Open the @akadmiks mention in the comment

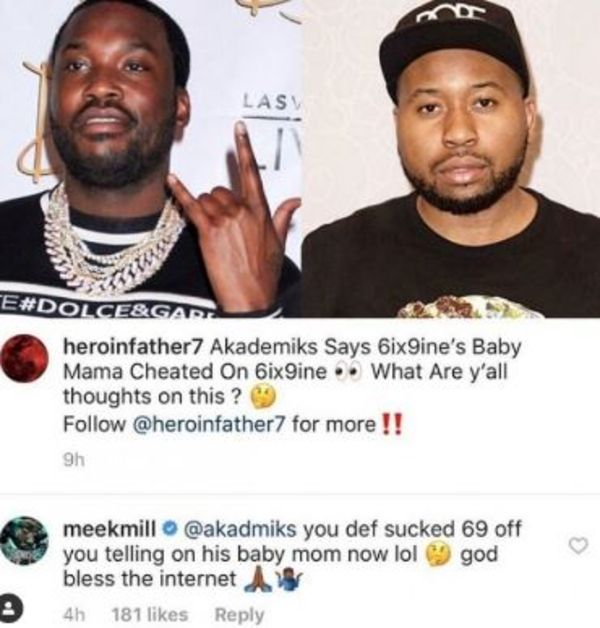point(240,530)
